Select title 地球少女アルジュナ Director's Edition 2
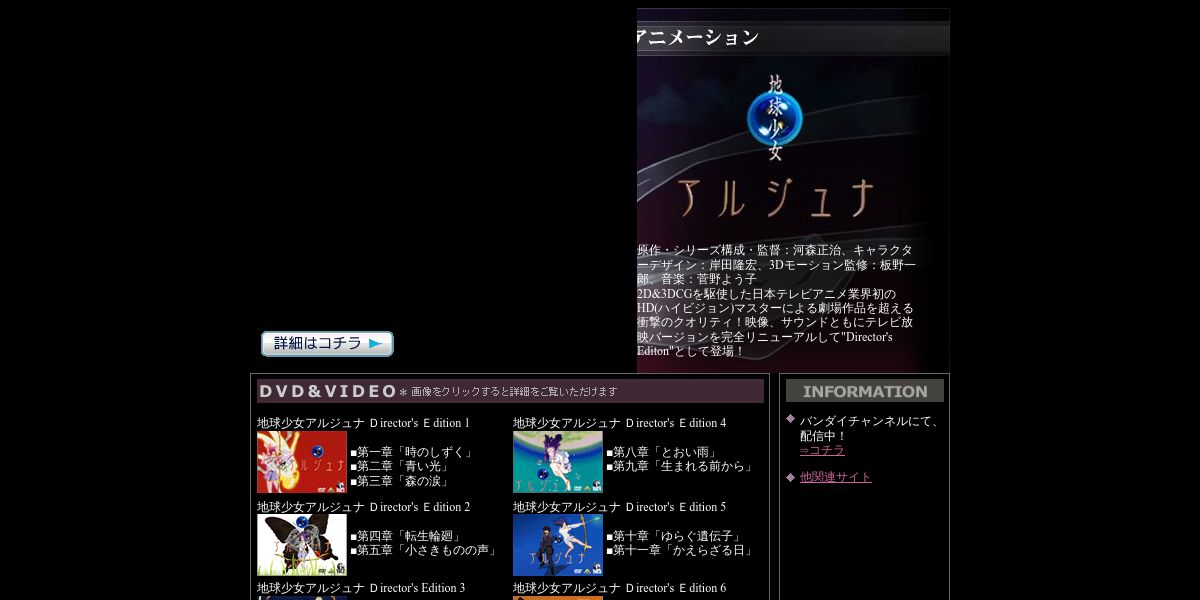This screenshot has height=600, width=1200. click(x=363, y=507)
